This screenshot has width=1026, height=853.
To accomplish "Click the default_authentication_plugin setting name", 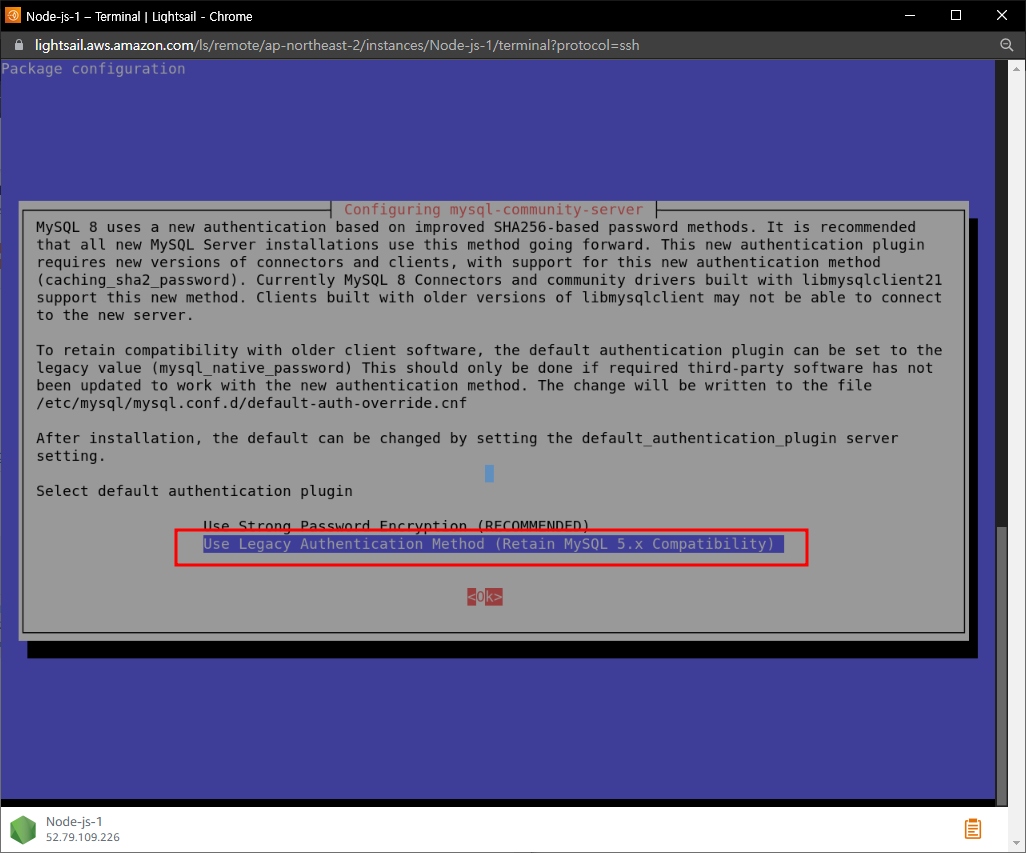I will (709, 438).
